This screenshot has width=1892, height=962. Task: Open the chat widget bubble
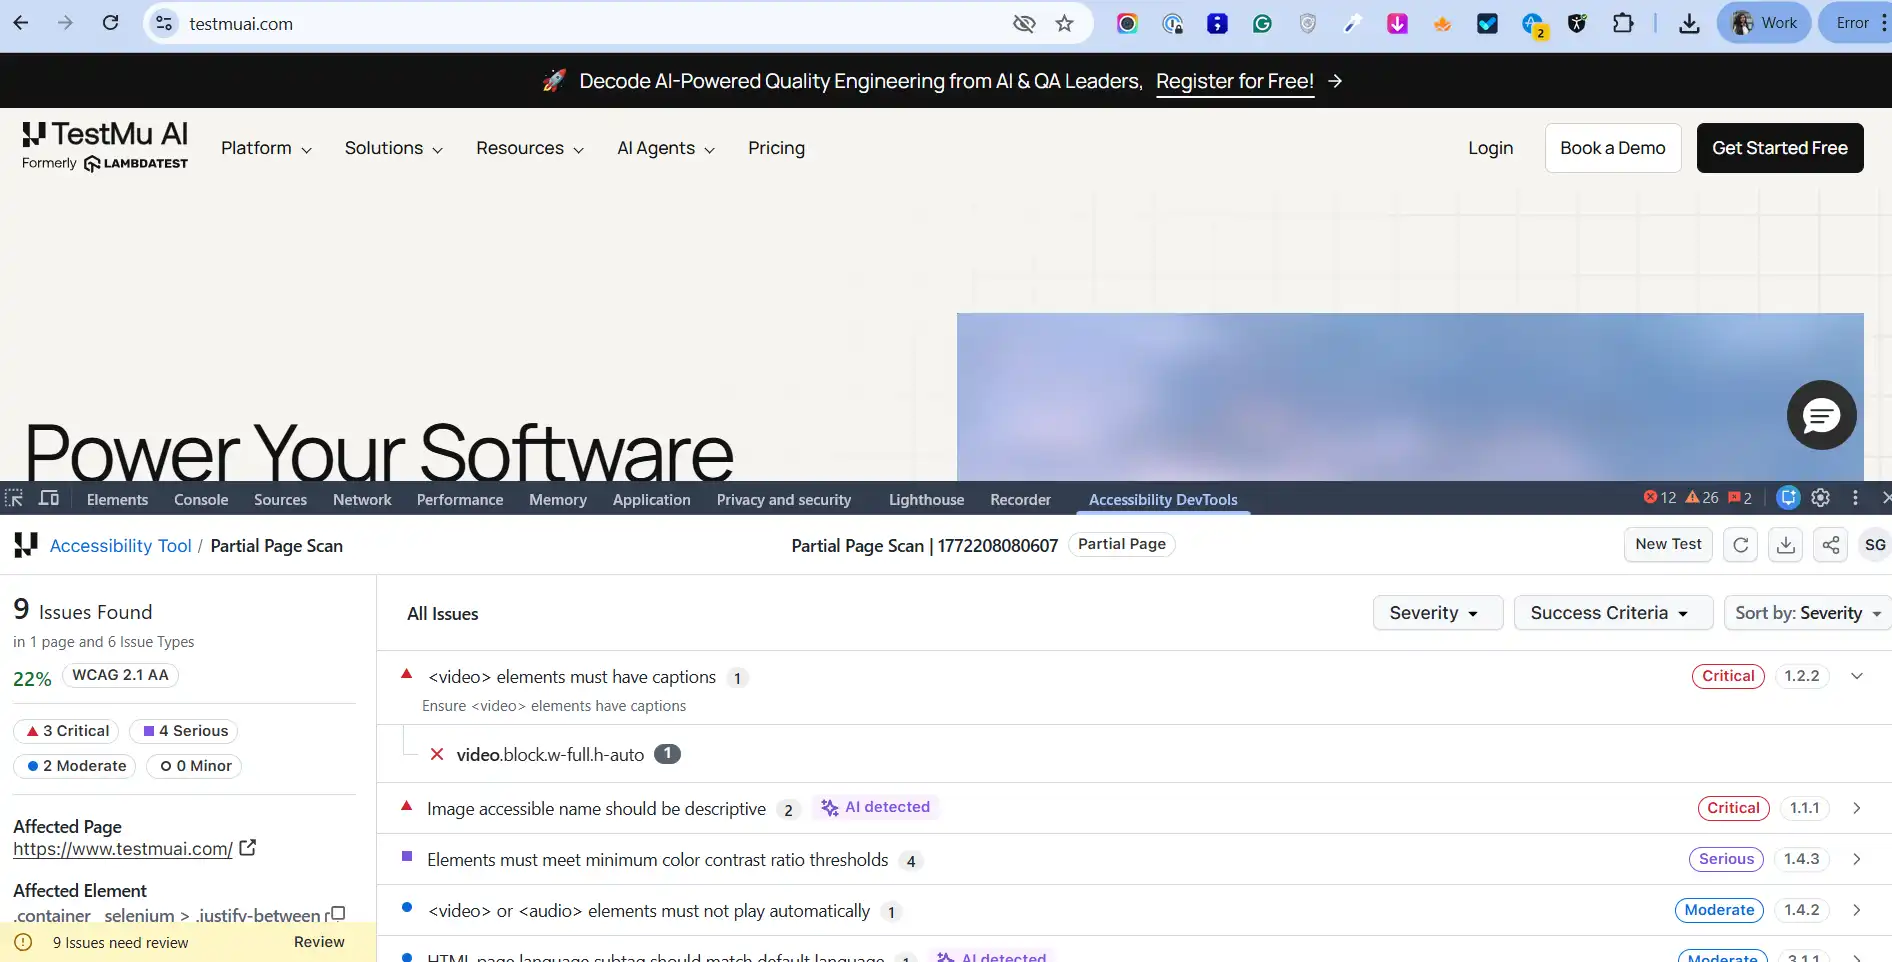click(1821, 415)
